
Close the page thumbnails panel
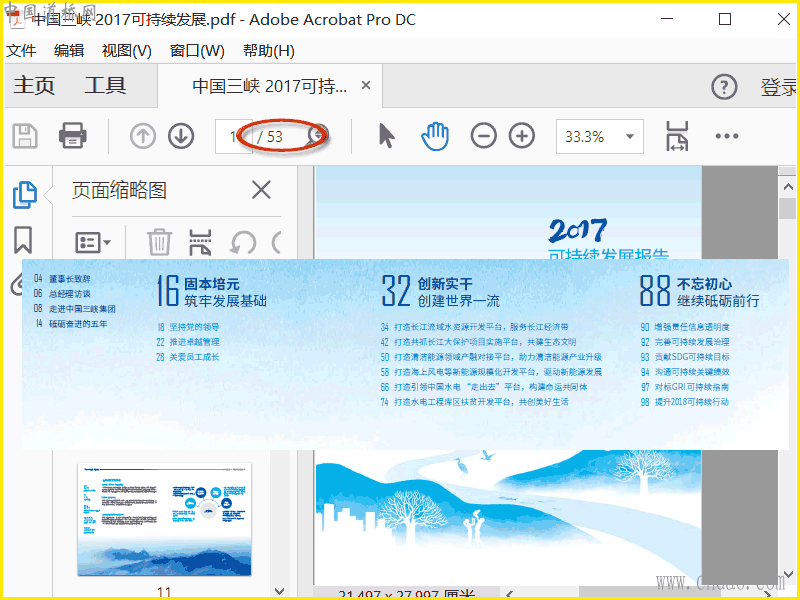point(261,190)
